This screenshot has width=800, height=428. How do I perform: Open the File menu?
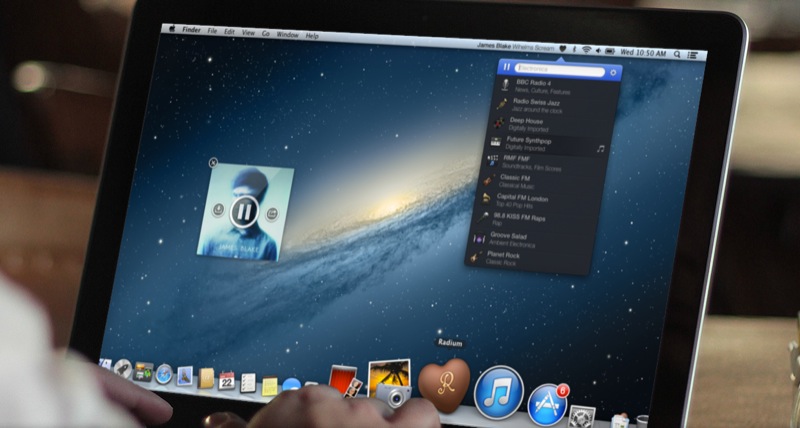pos(212,32)
